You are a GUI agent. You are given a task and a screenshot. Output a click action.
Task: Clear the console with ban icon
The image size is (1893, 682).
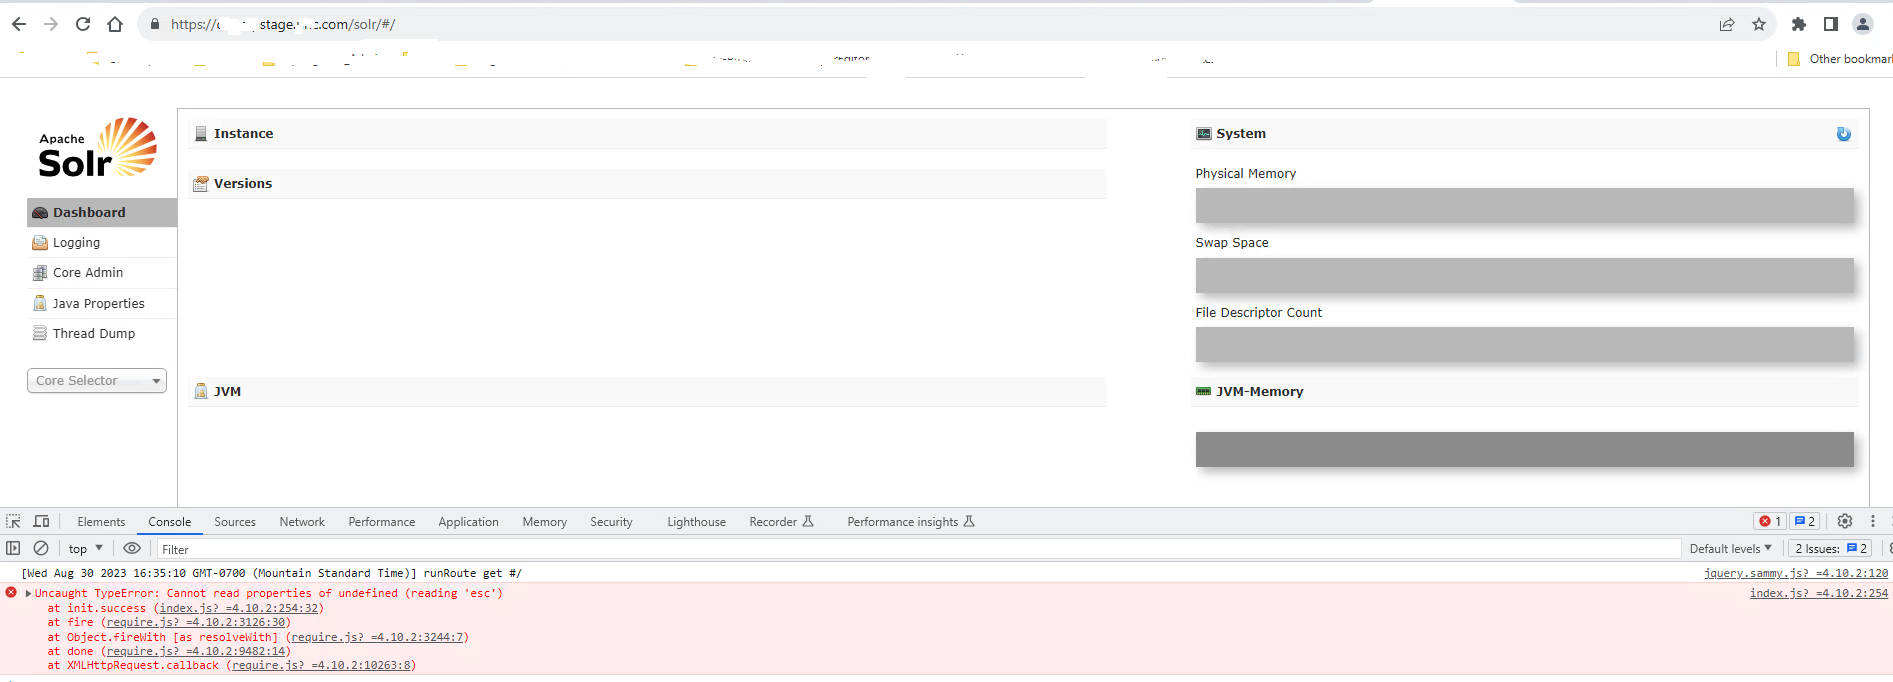tap(41, 548)
